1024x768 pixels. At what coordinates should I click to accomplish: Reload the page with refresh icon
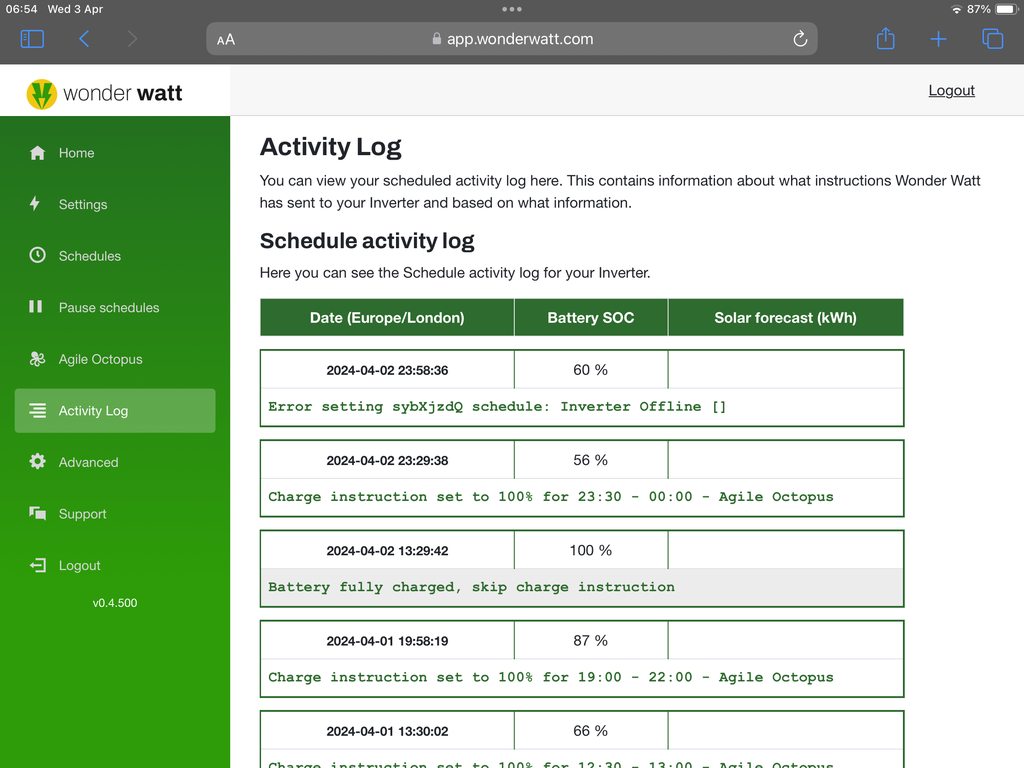point(799,39)
